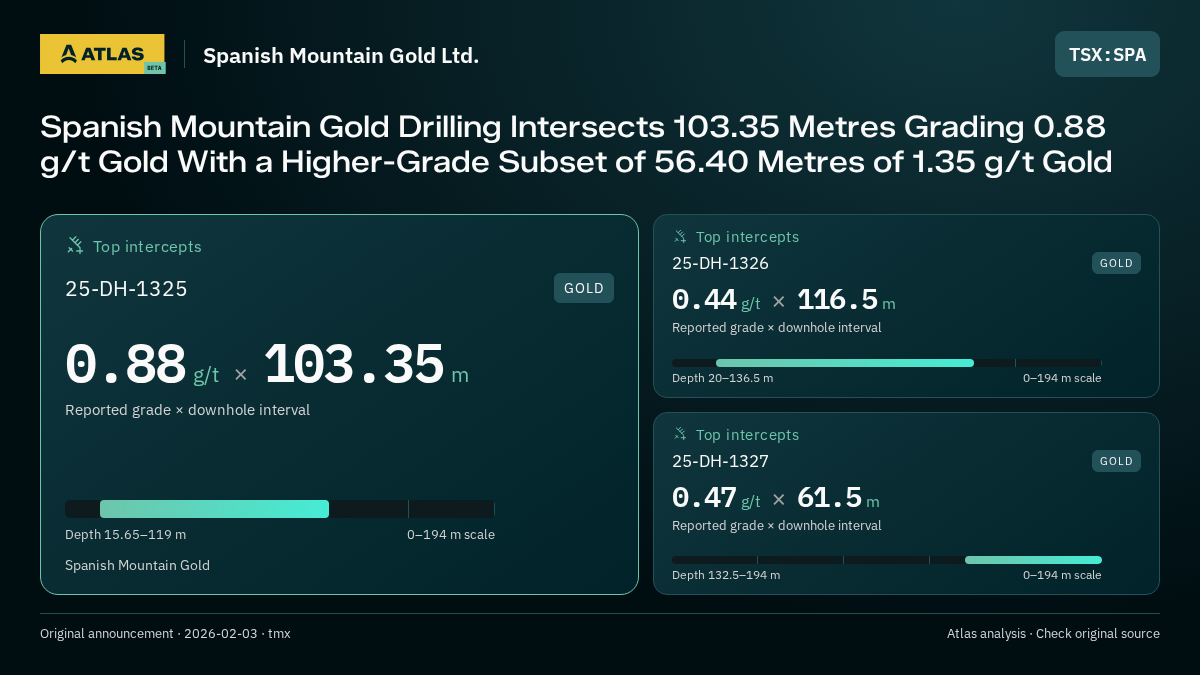Click the Atlas logo badge

coord(102,54)
